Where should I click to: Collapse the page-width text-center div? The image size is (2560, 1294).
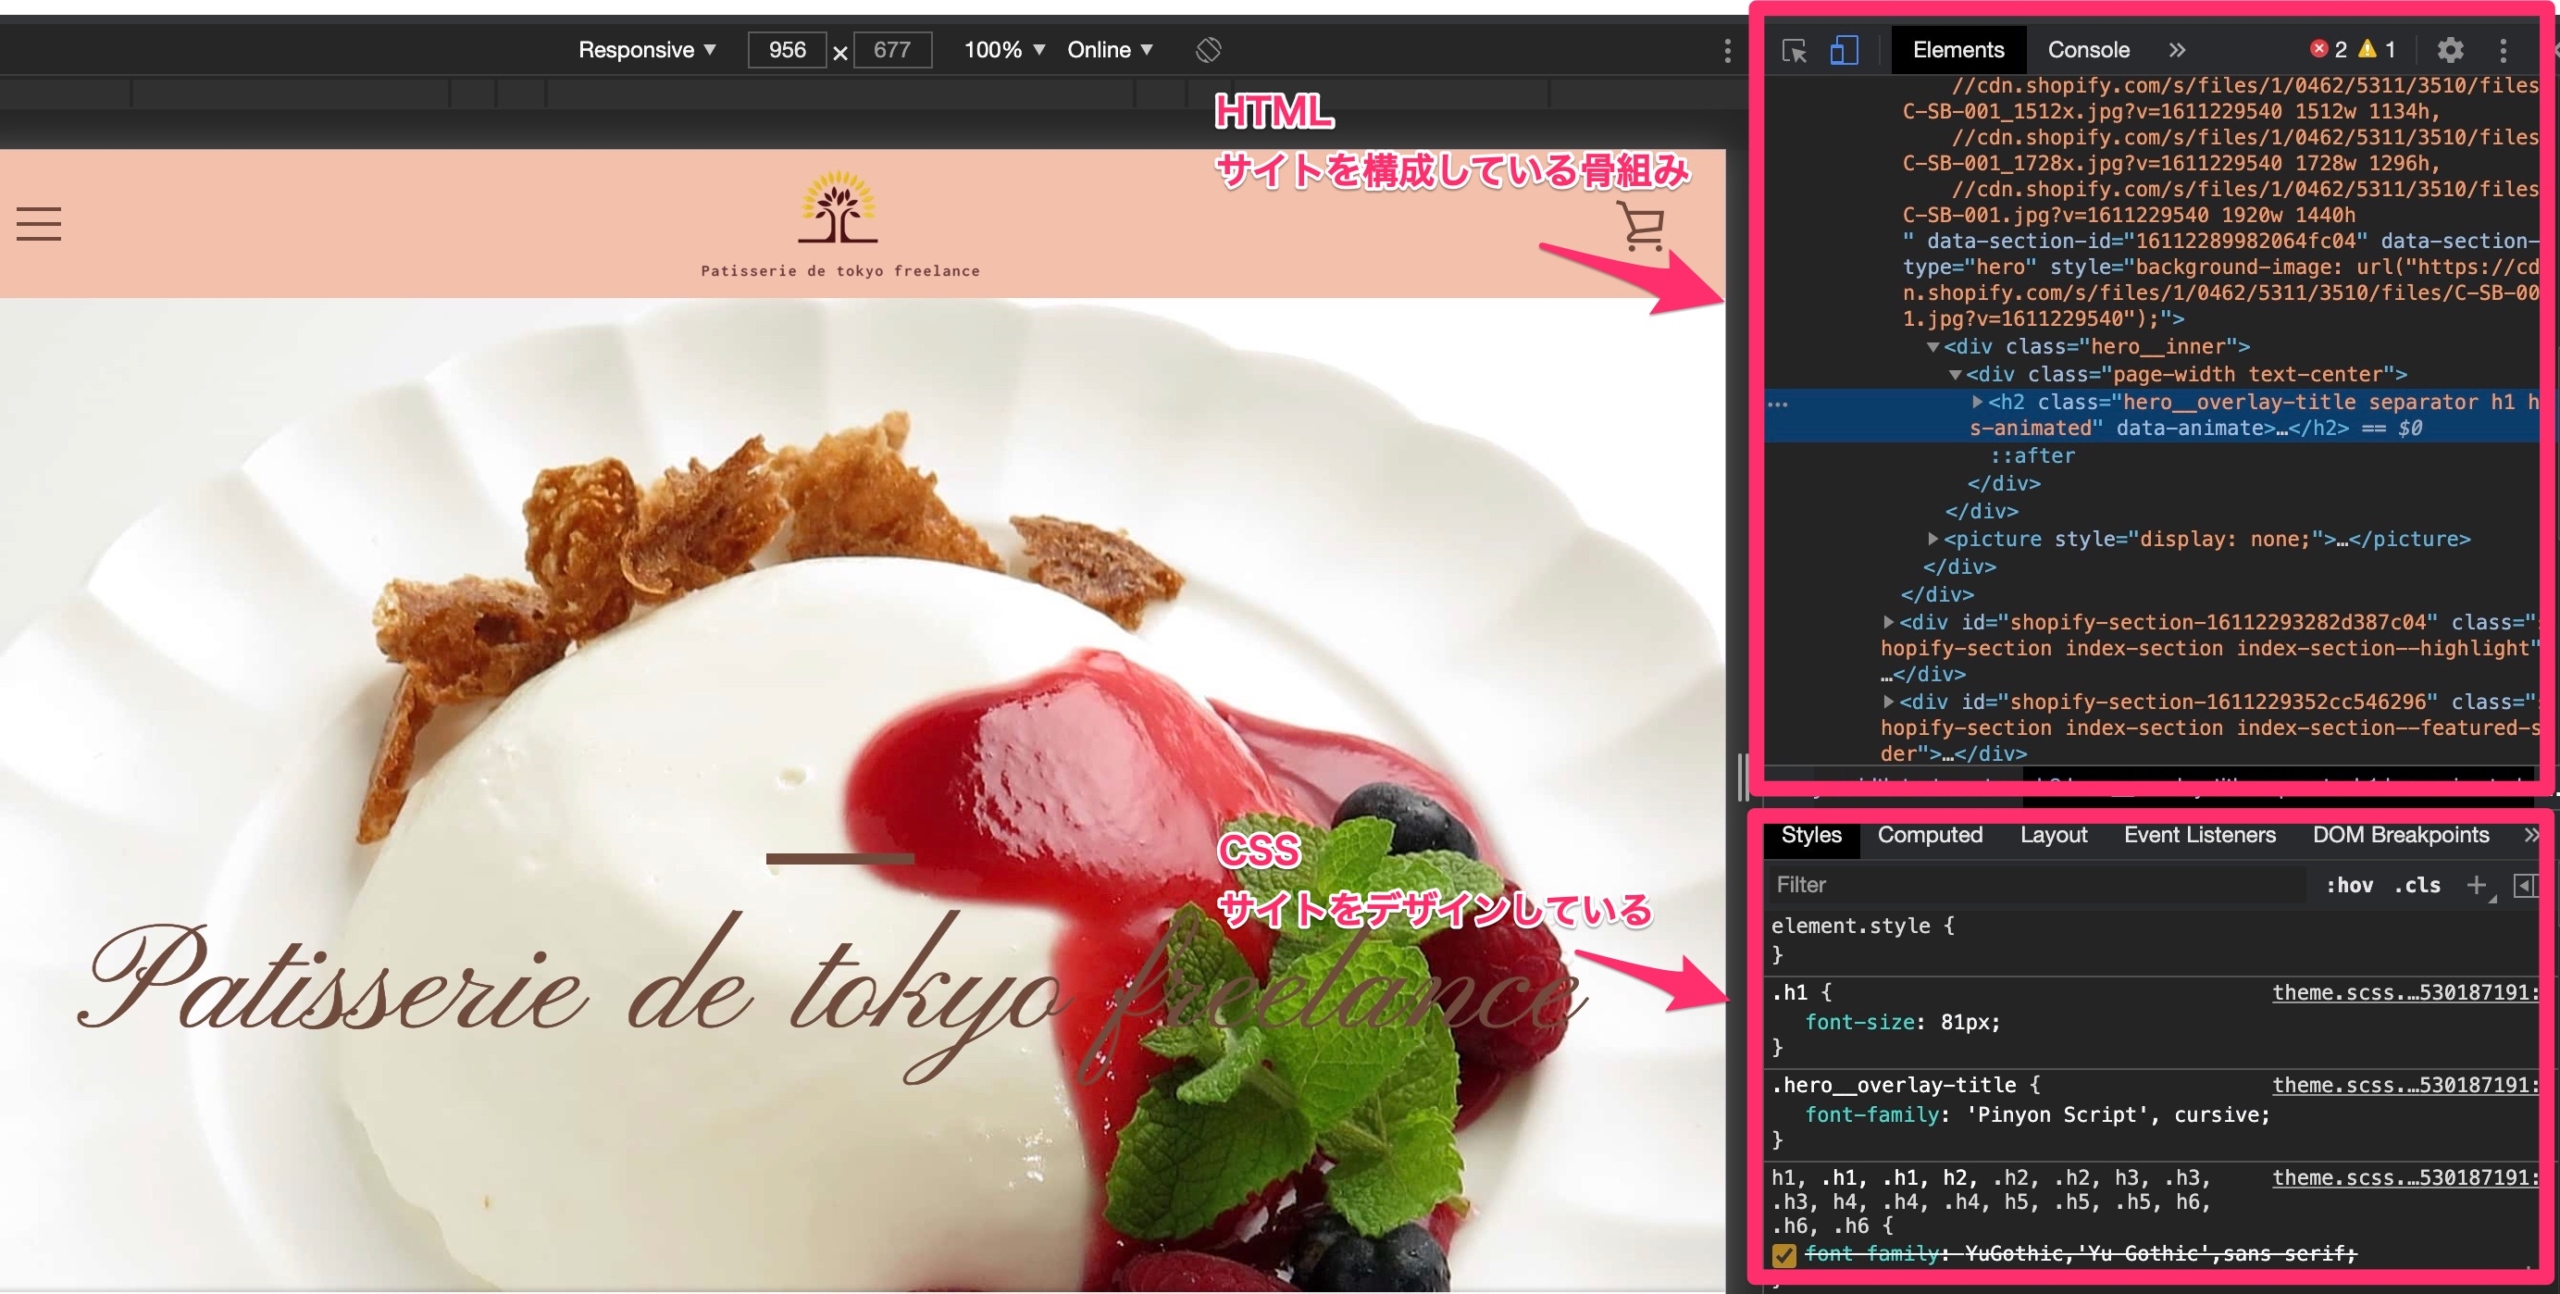tap(1955, 375)
